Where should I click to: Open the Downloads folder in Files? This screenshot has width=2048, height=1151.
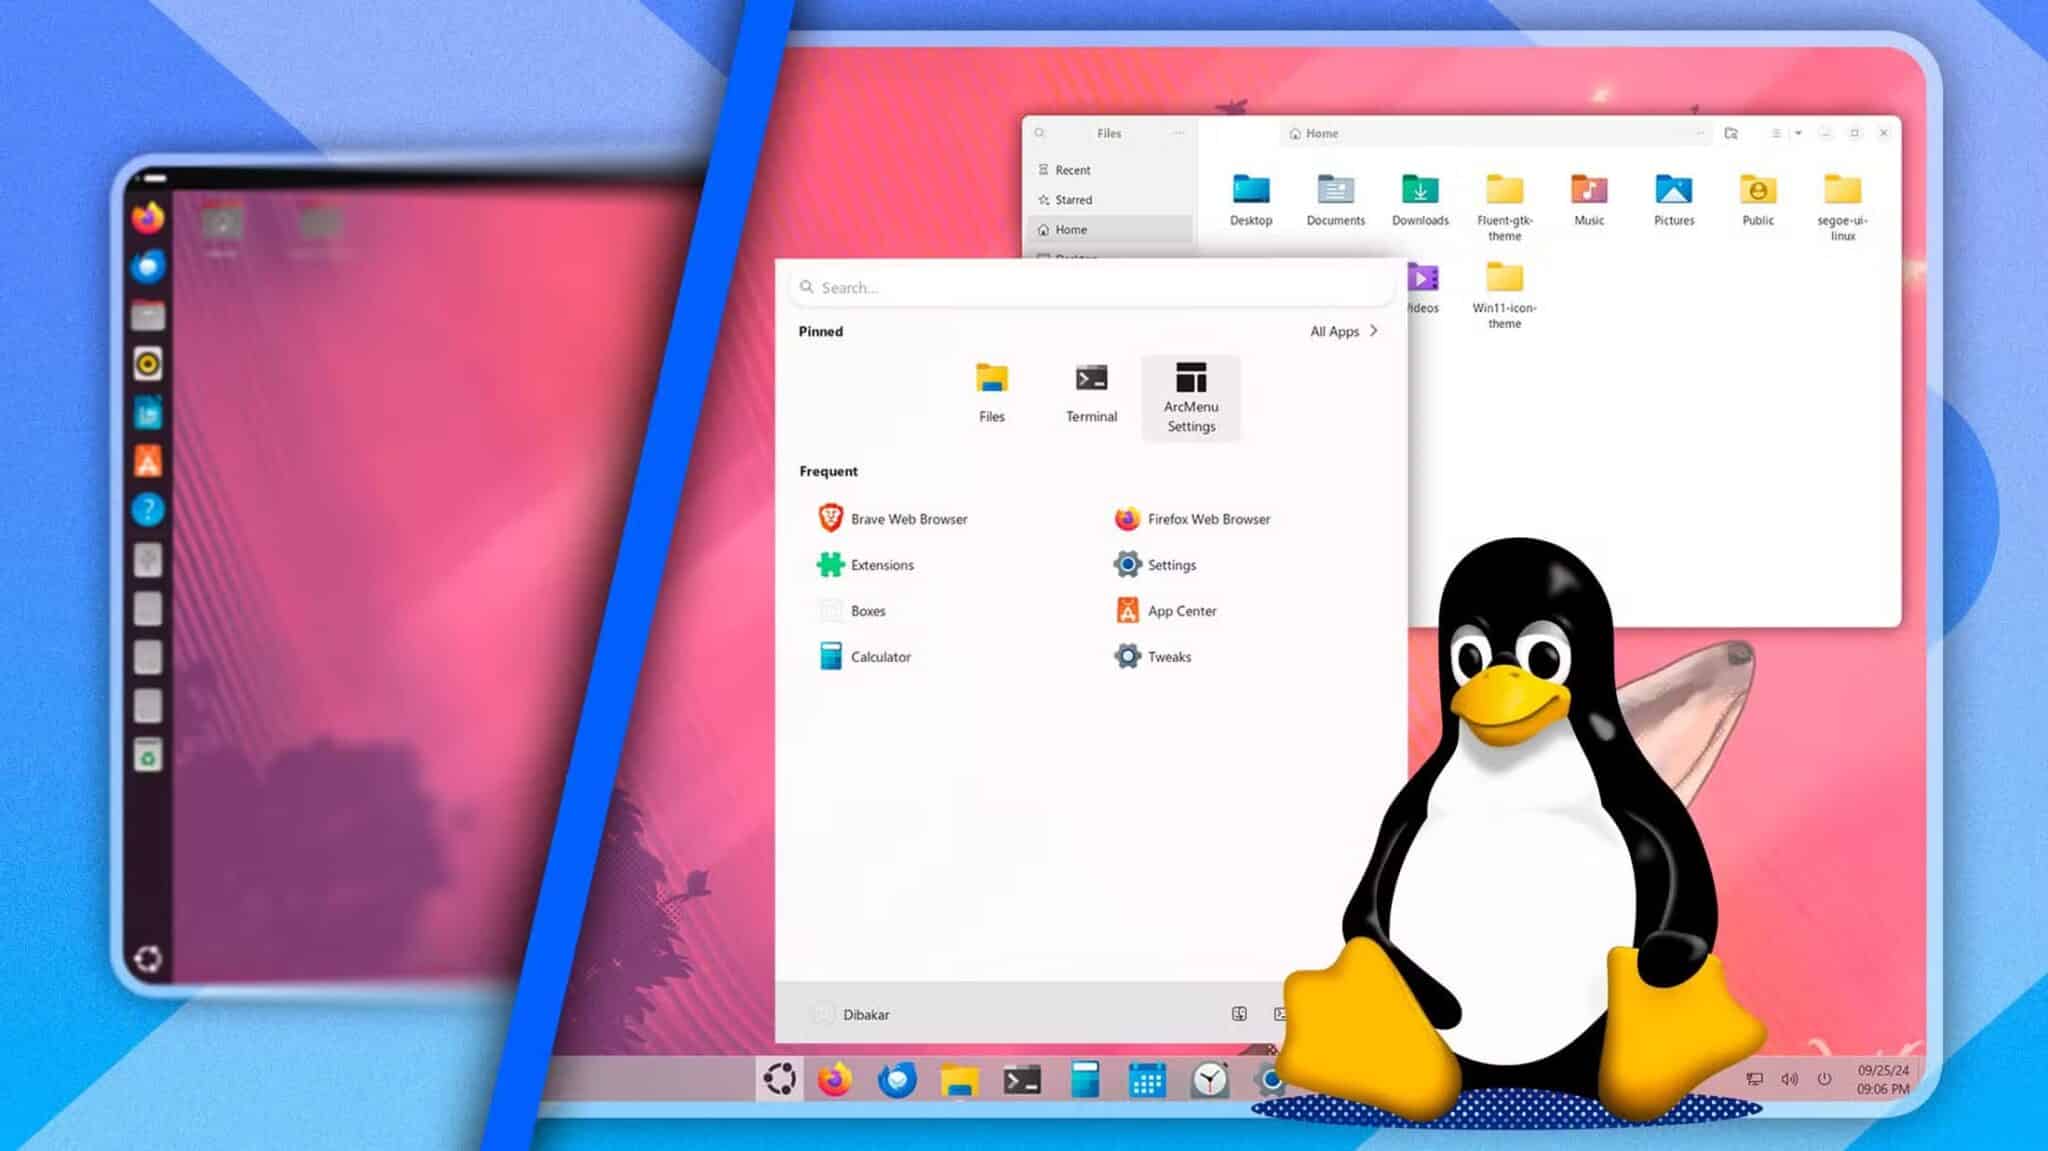point(1420,200)
